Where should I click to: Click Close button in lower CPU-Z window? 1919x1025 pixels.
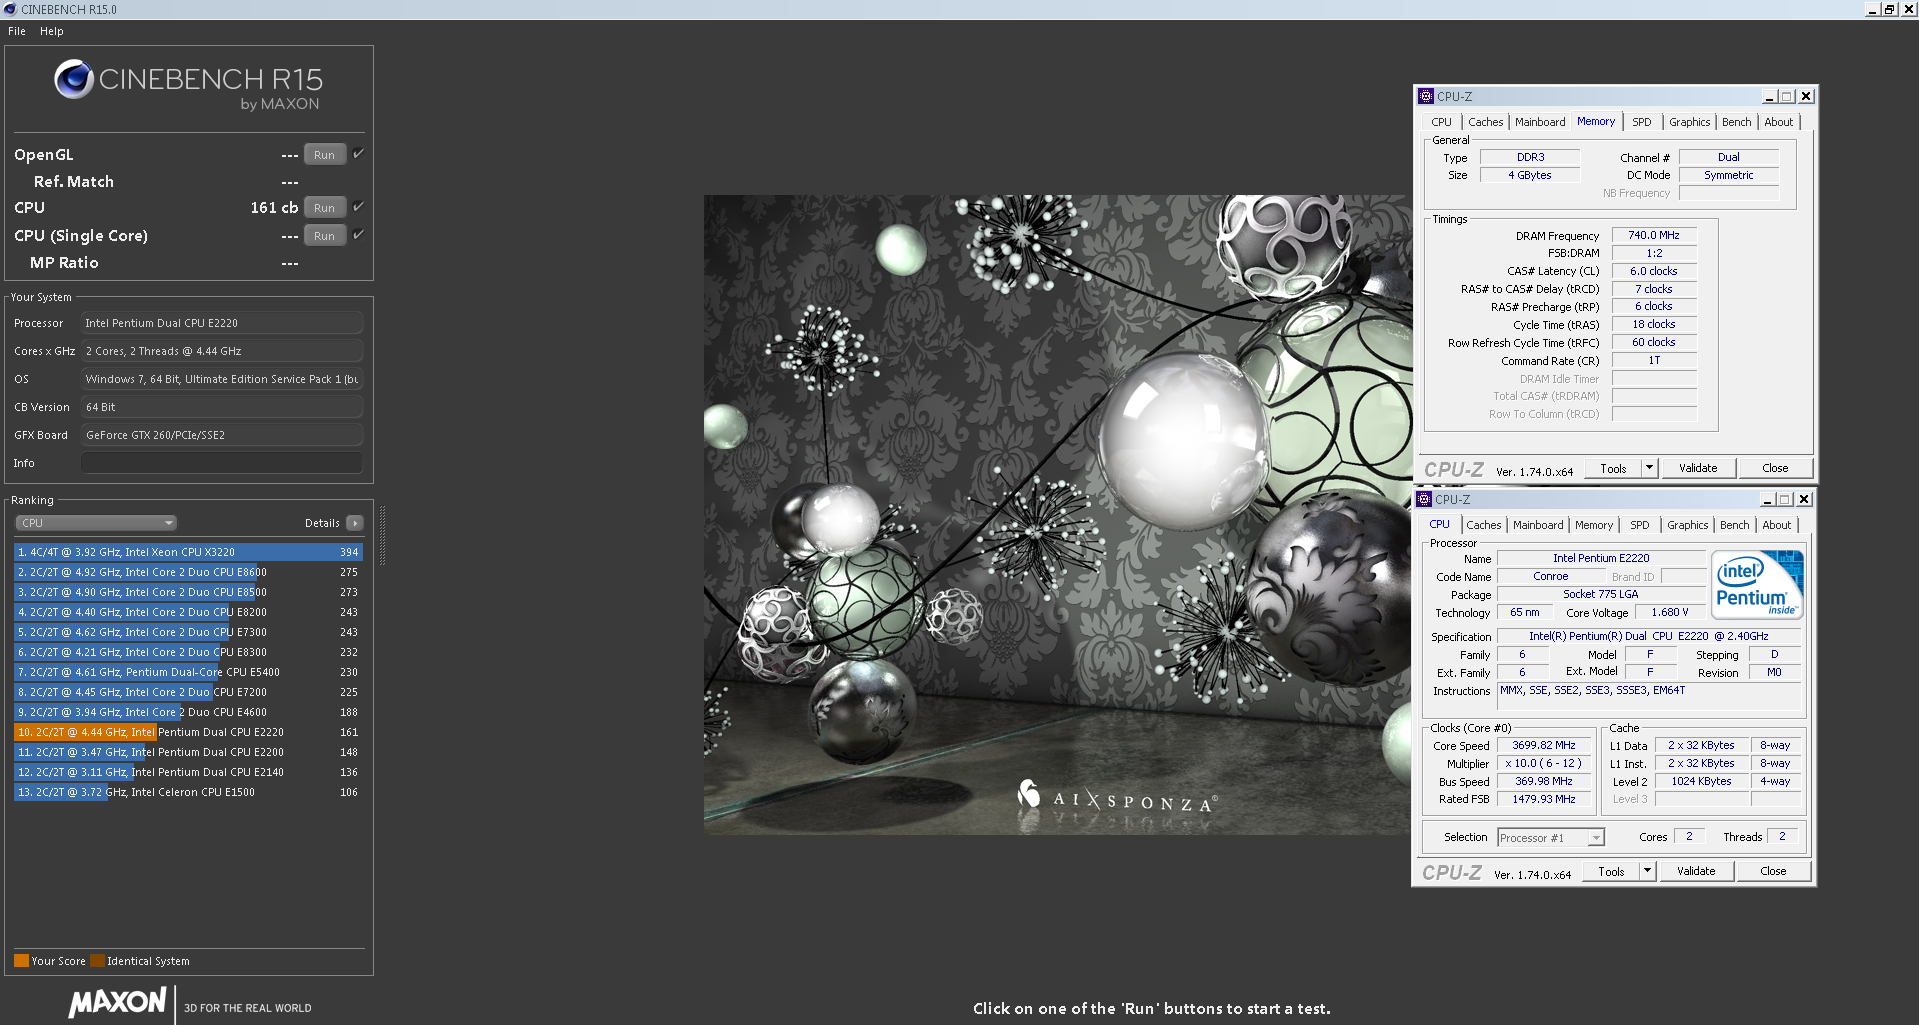click(1773, 871)
